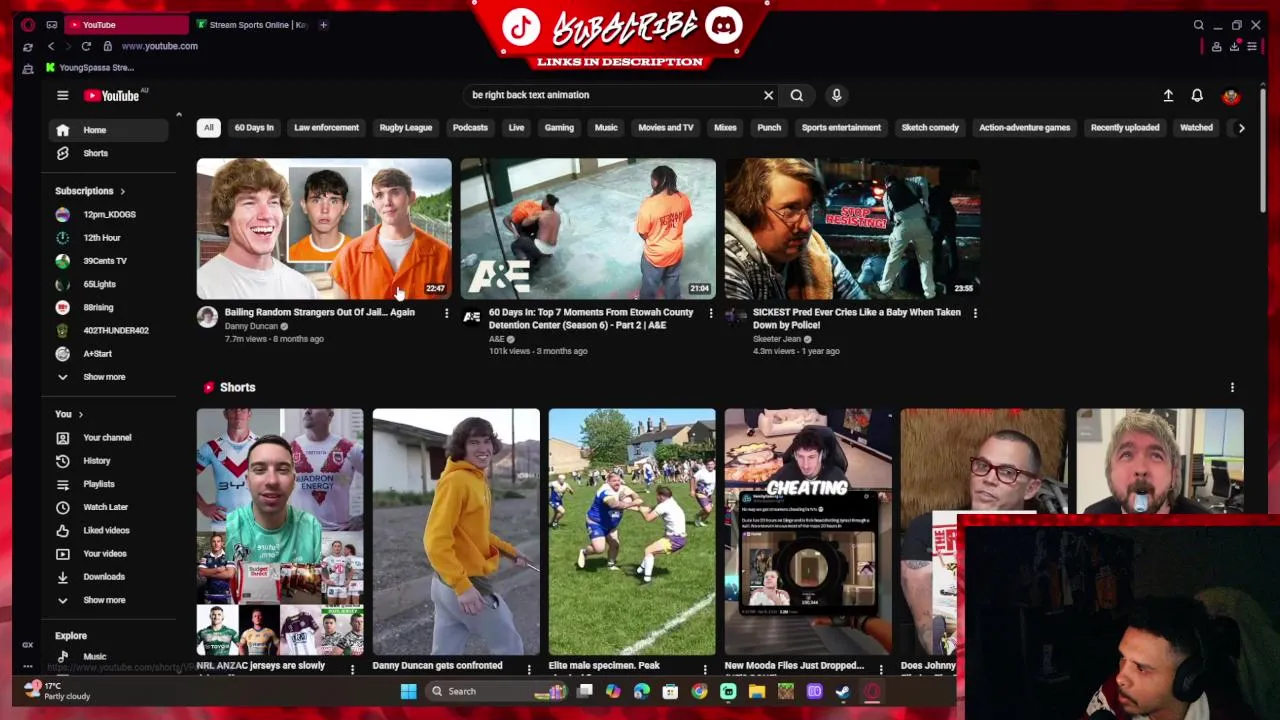Select the Sketch comedy chip
Screen dimensions: 1280x720
930,128
